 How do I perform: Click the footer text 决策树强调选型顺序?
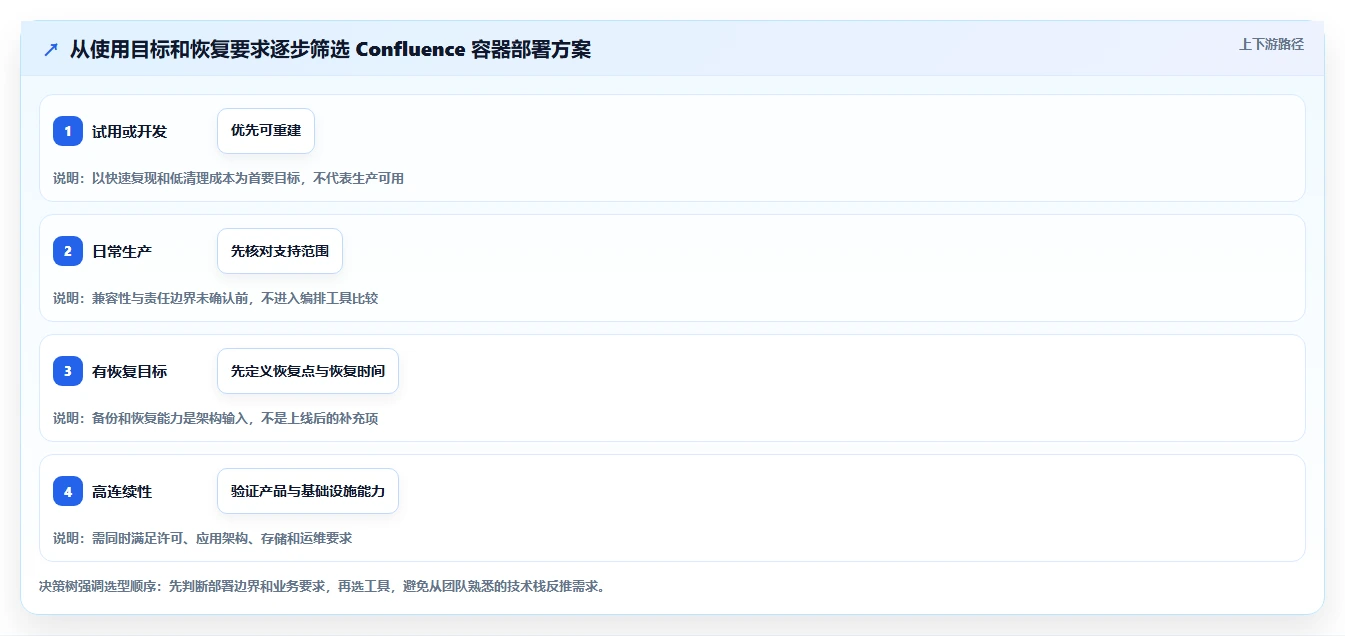[99, 586]
